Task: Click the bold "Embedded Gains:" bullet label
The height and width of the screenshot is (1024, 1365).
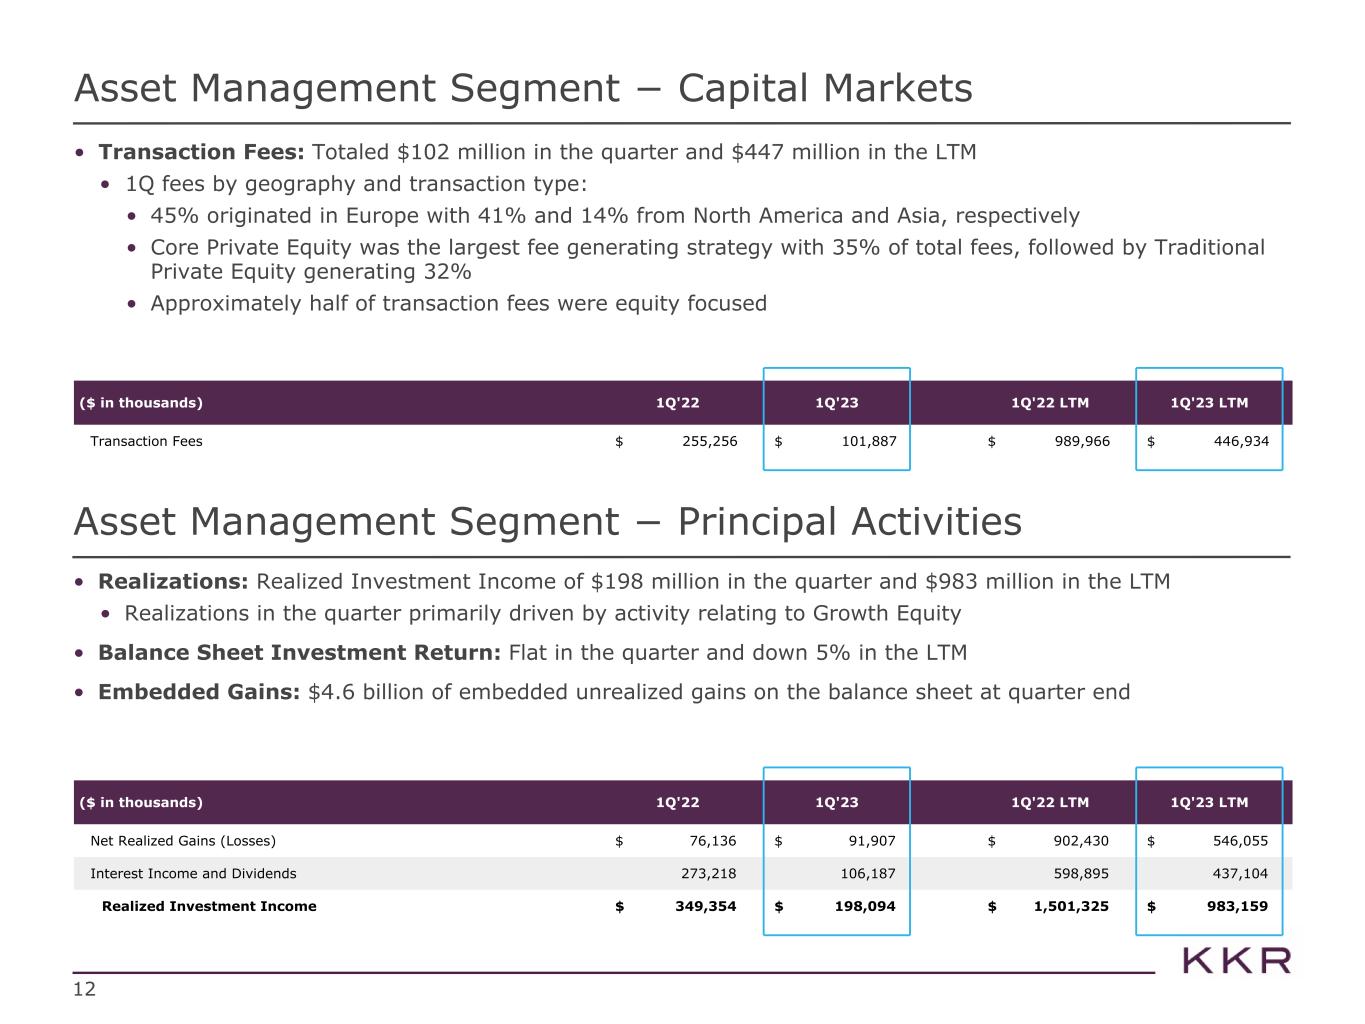Action: (199, 692)
